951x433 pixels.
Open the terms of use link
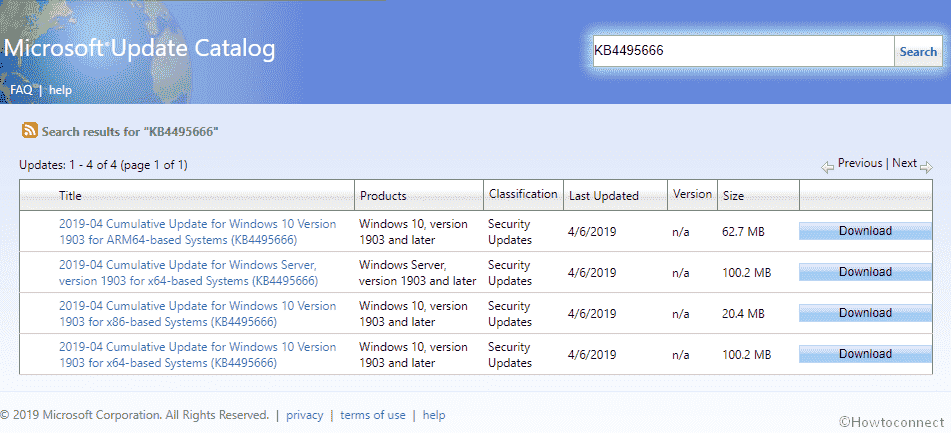coord(372,415)
